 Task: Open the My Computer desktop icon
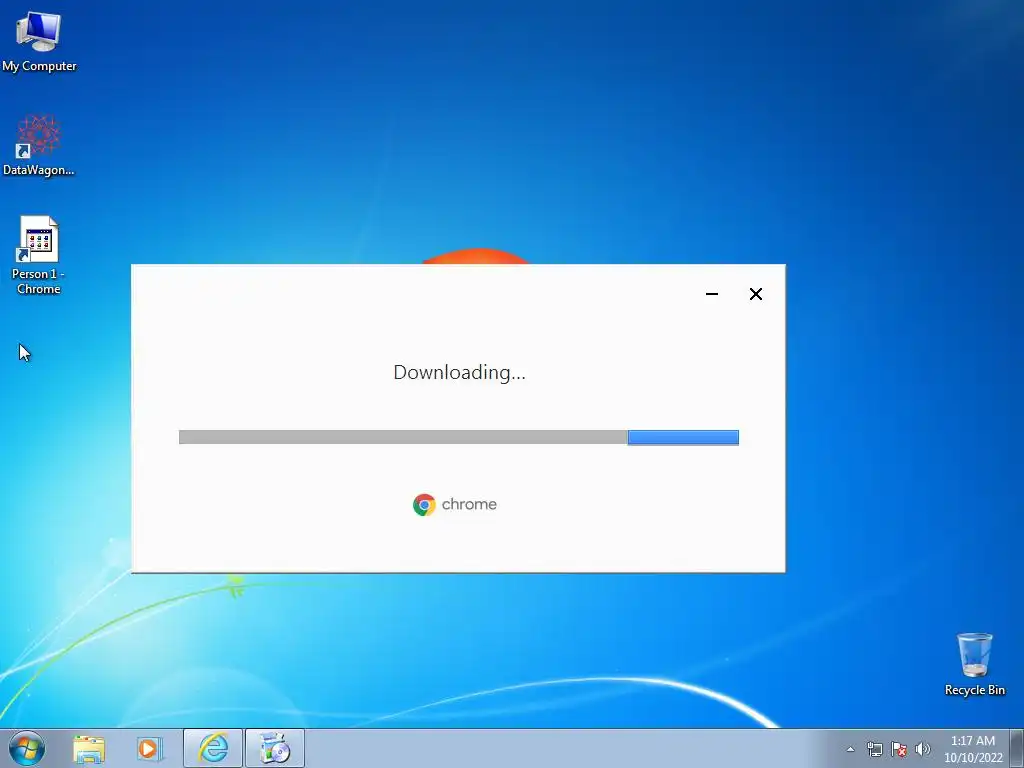[39, 40]
